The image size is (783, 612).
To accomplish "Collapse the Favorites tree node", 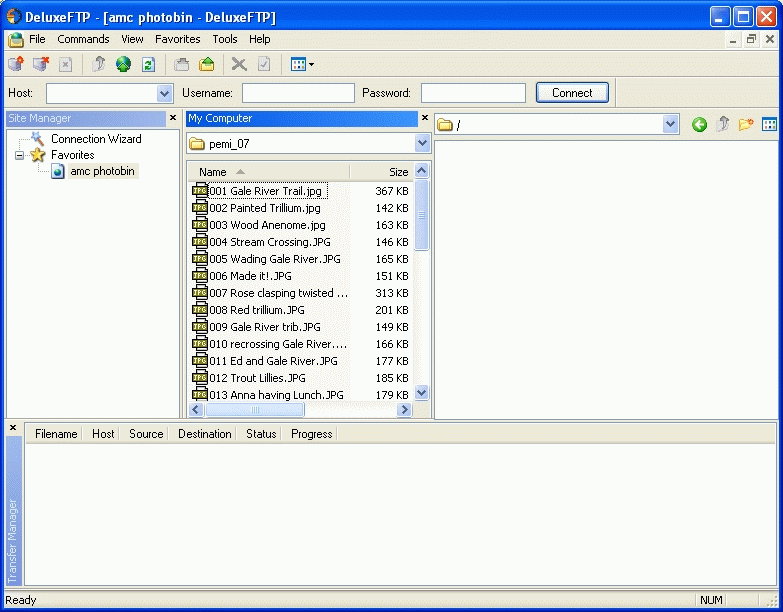I will click(x=19, y=155).
